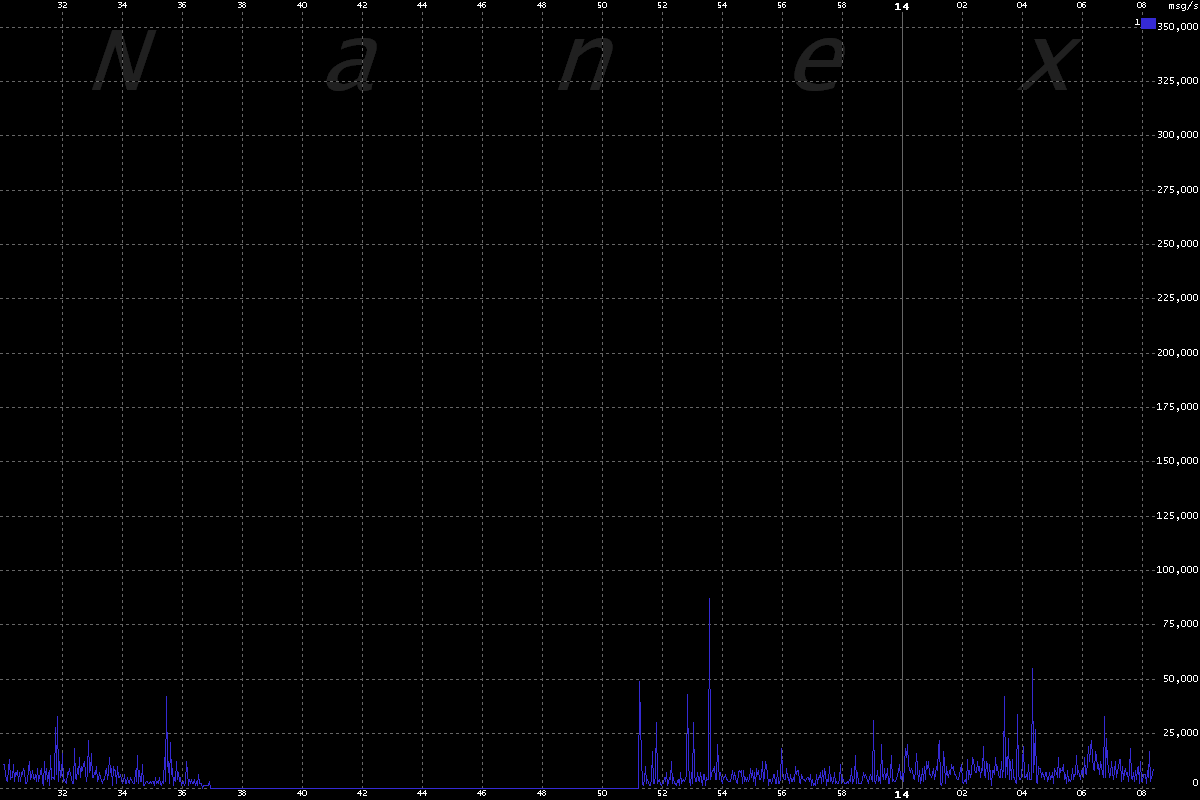Select the 100,000 y-axis label
The height and width of the screenshot is (800, 1200).
coord(1177,570)
